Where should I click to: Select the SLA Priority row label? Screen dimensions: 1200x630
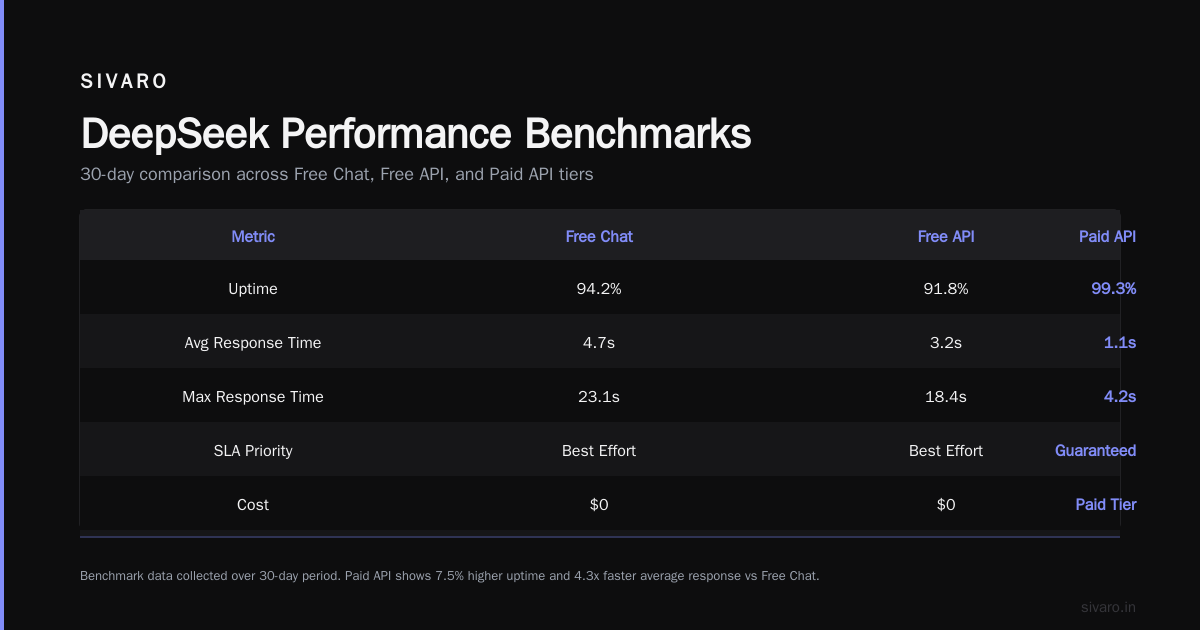pos(253,451)
